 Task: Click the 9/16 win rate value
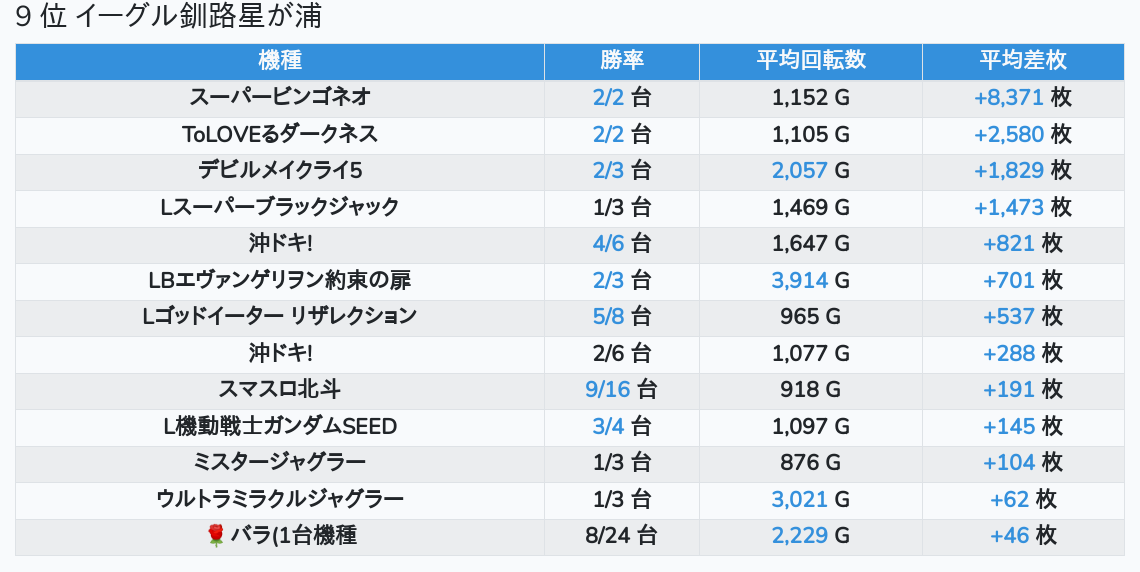coord(608,389)
